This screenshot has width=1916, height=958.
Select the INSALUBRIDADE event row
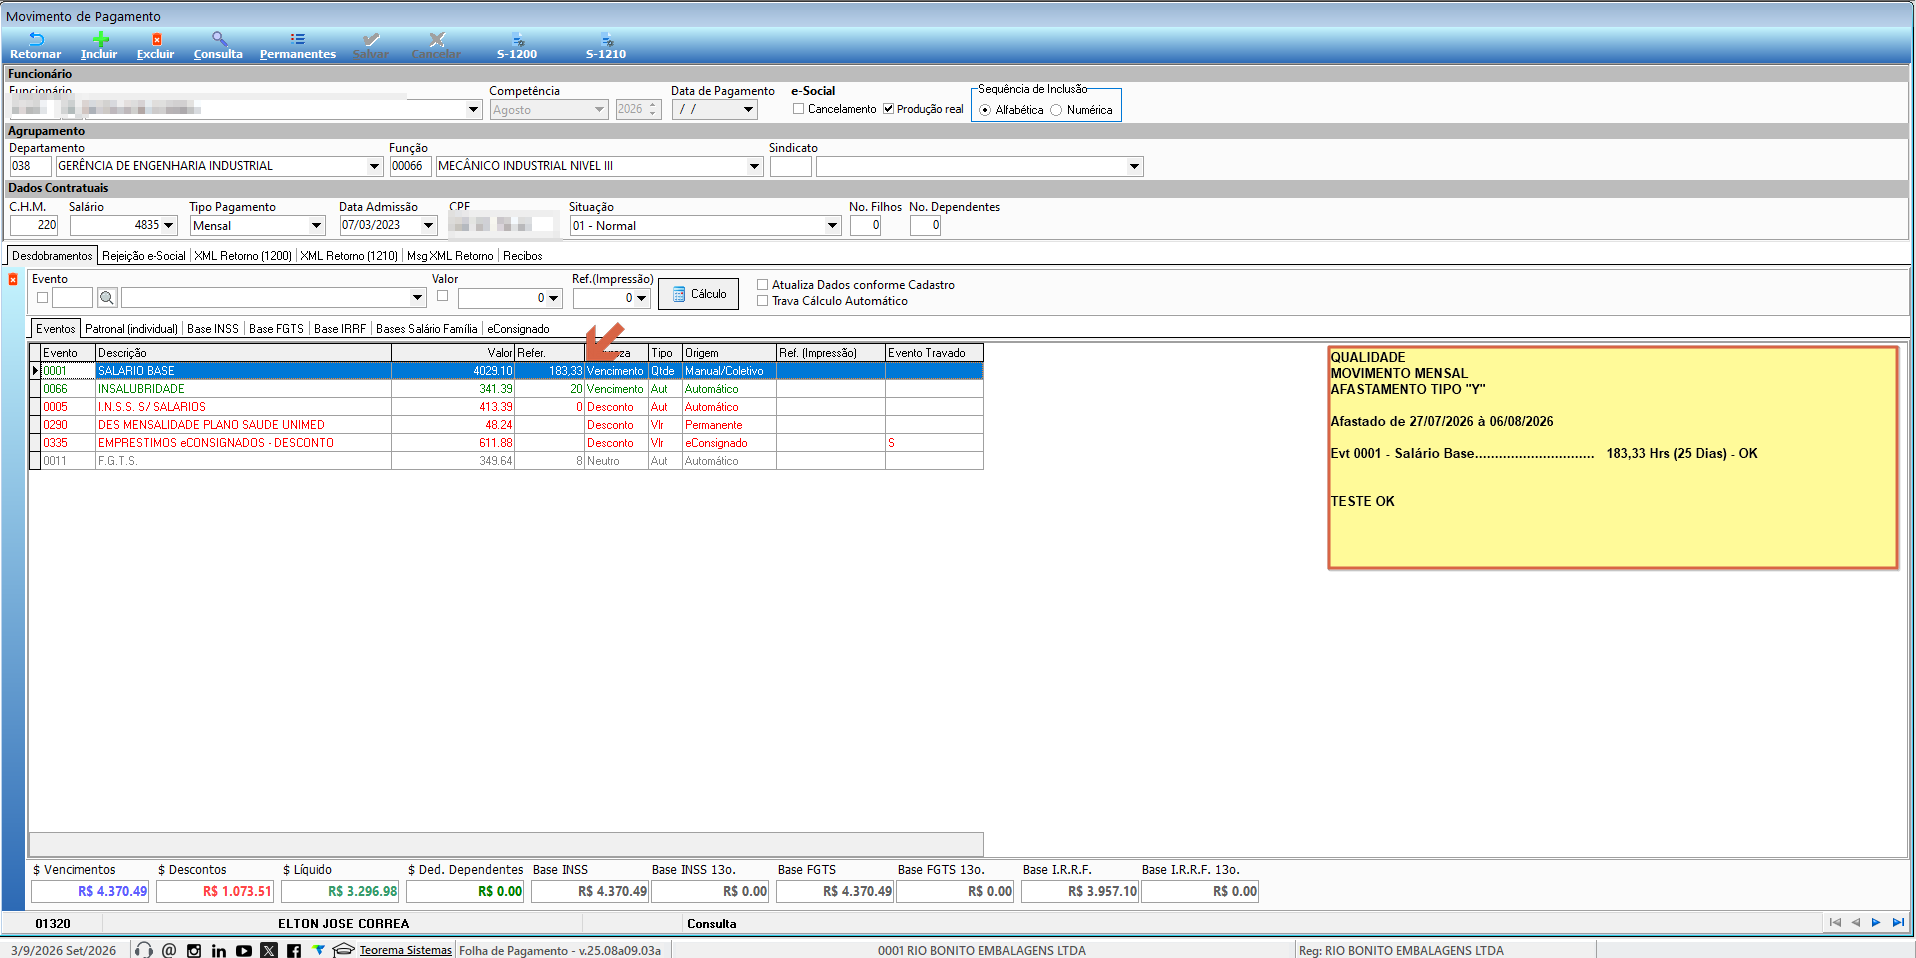506,389
